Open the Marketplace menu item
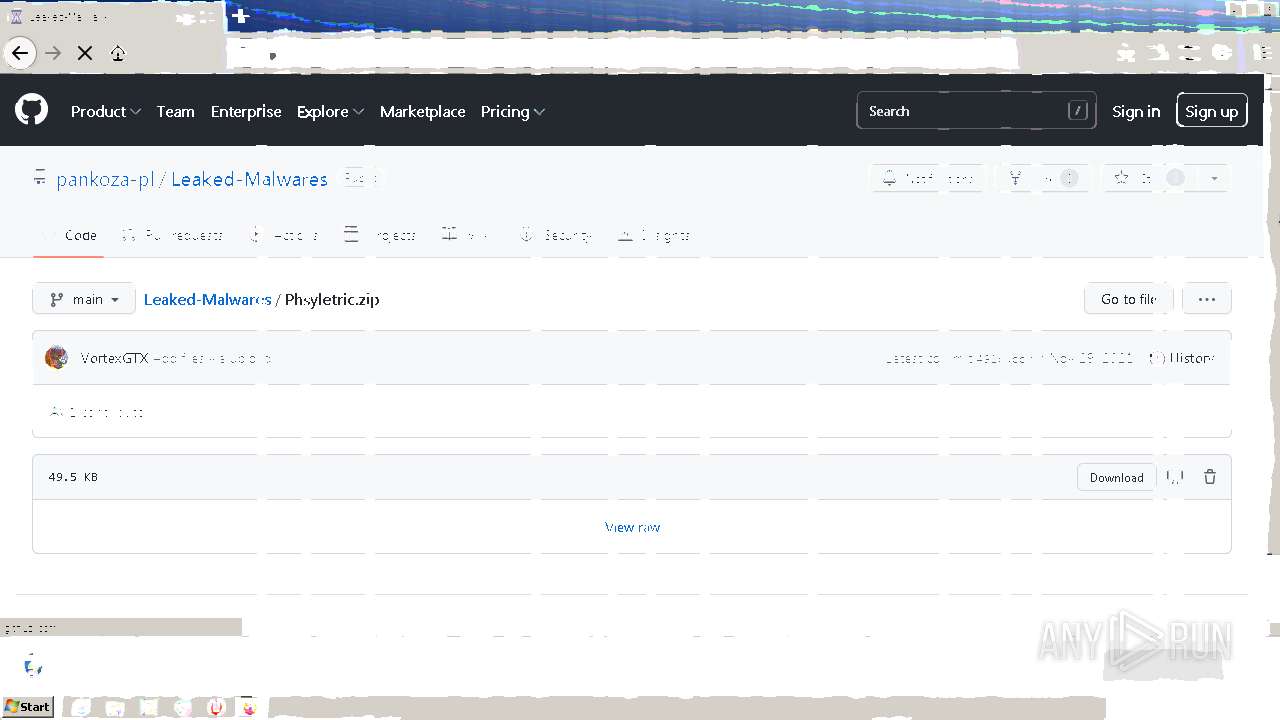Viewport: 1280px width, 720px height. 422,111
